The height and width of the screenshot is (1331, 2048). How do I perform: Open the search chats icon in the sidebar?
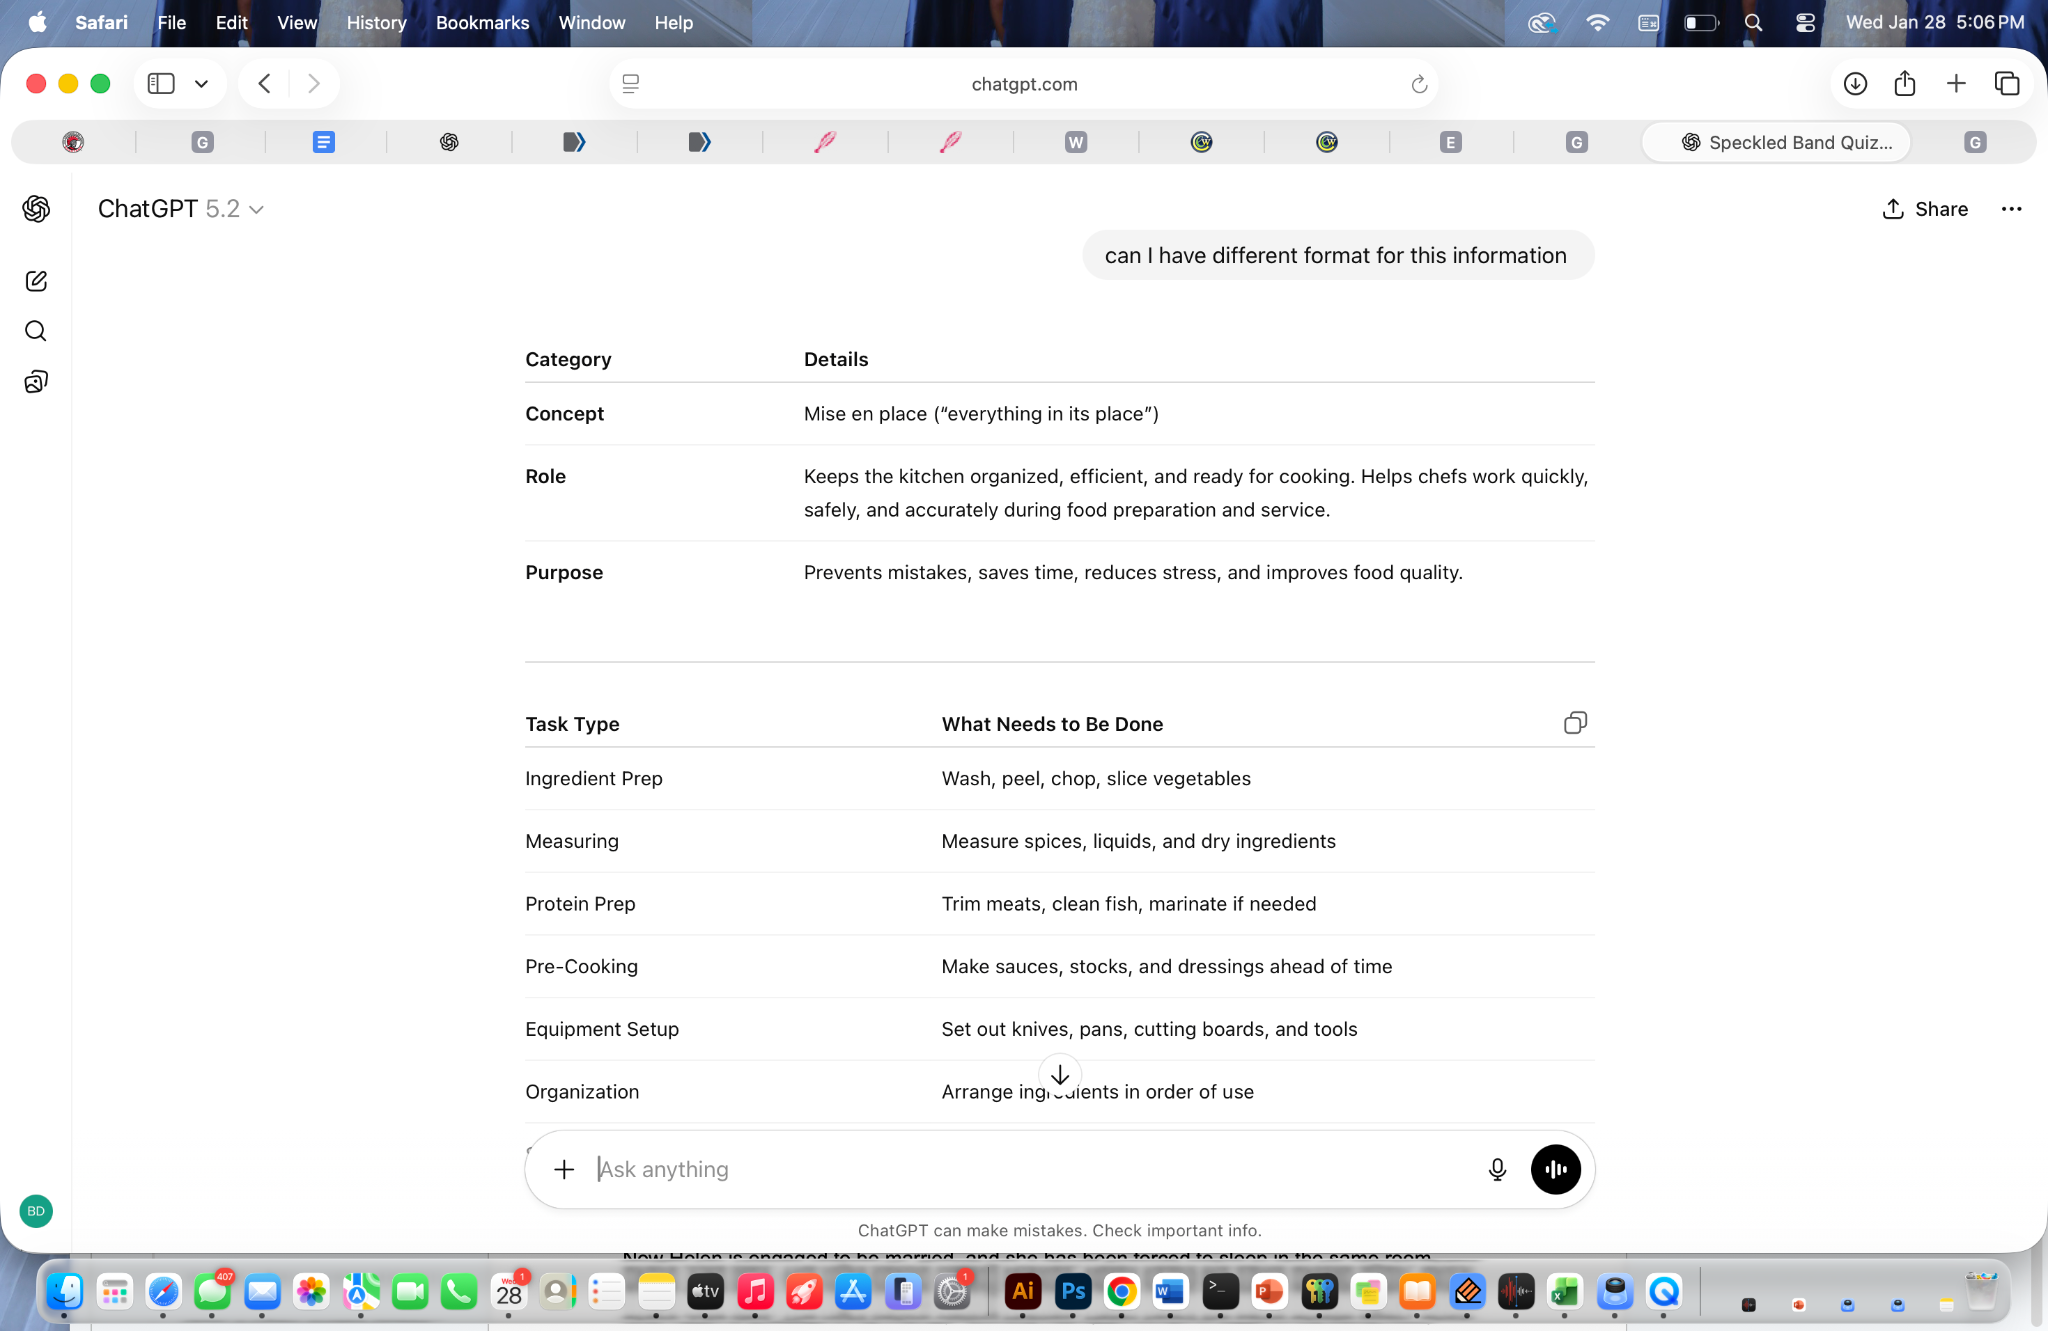point(36,331)
